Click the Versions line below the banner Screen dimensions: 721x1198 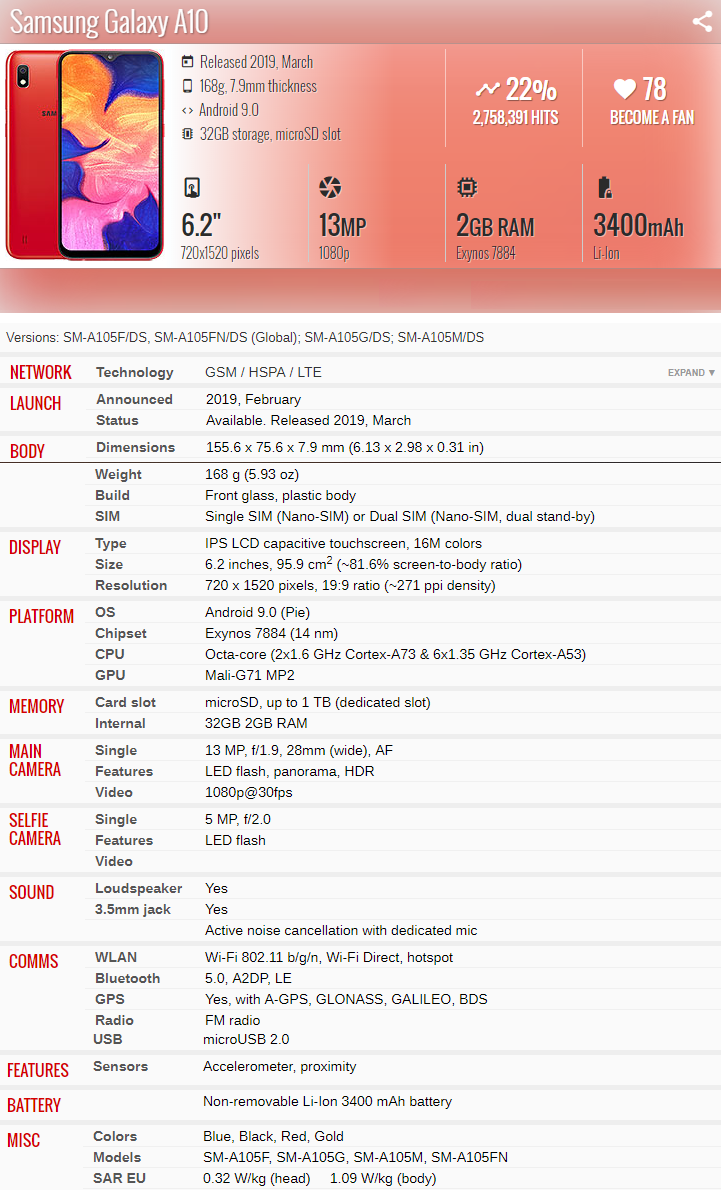245,337
